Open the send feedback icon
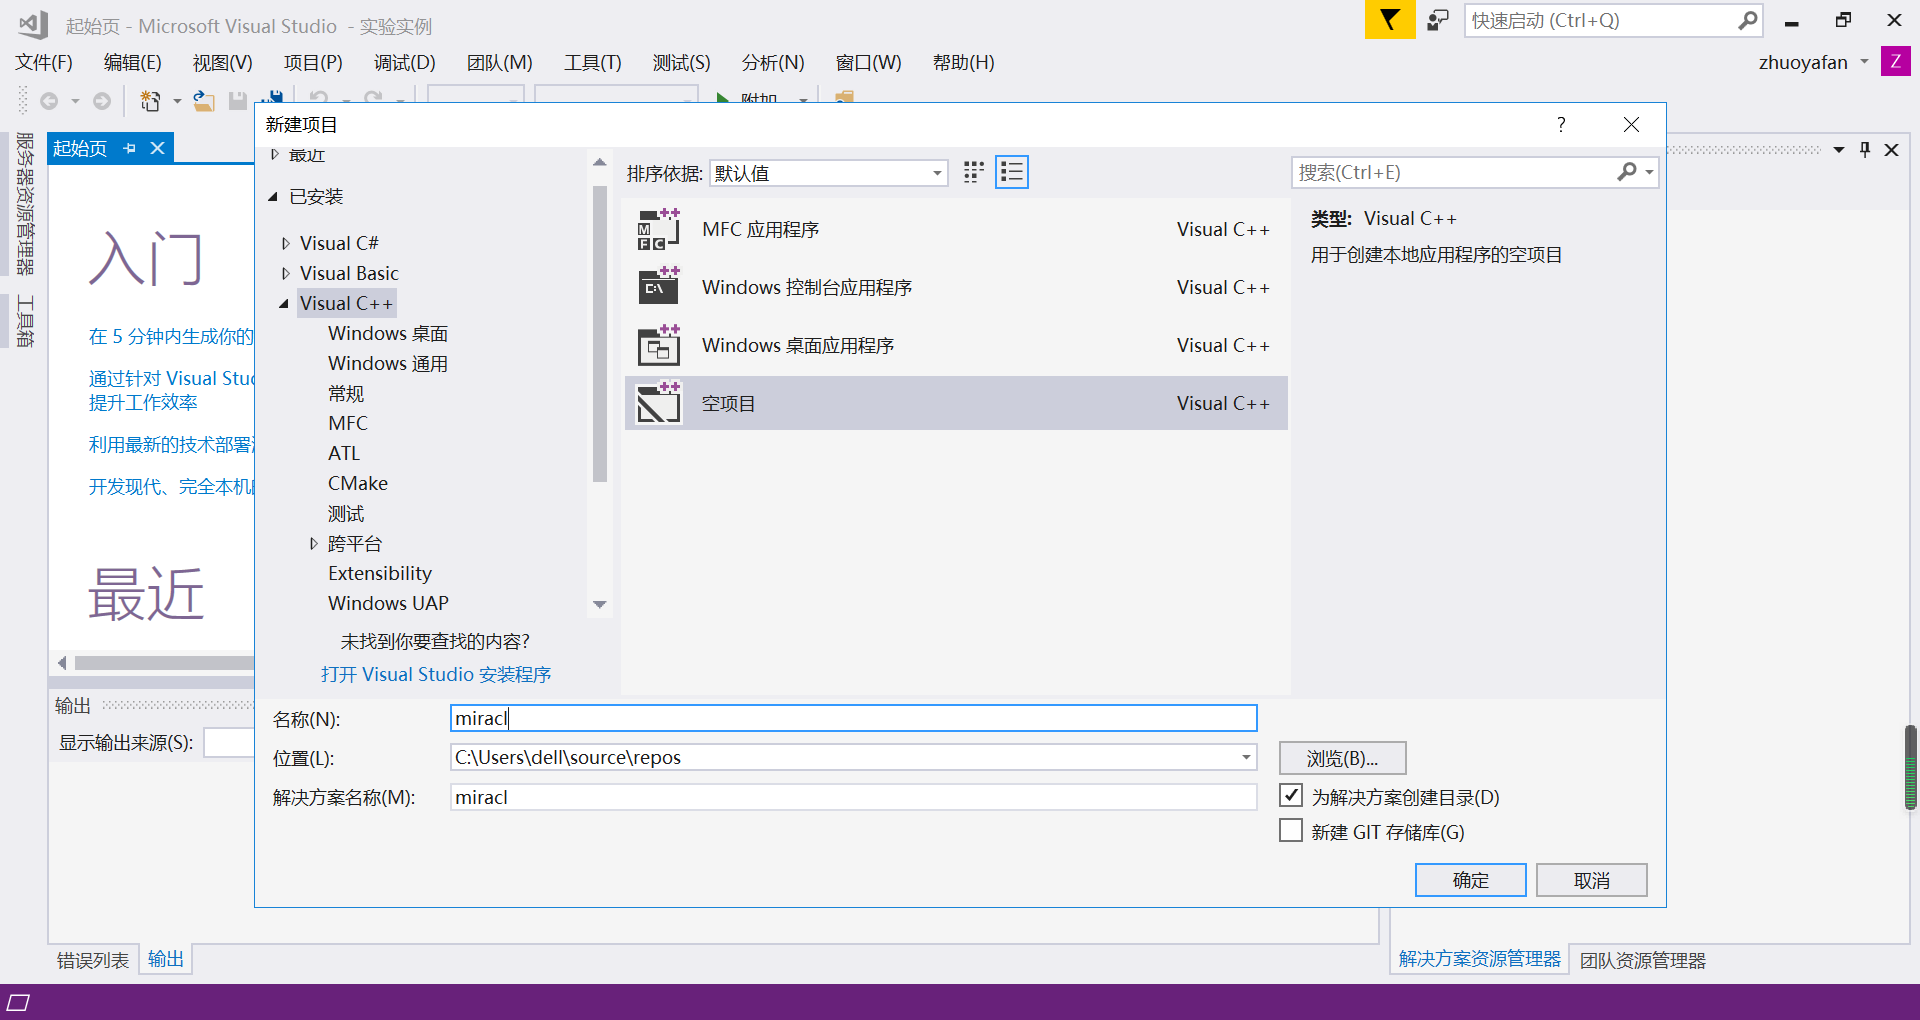 1437,20
